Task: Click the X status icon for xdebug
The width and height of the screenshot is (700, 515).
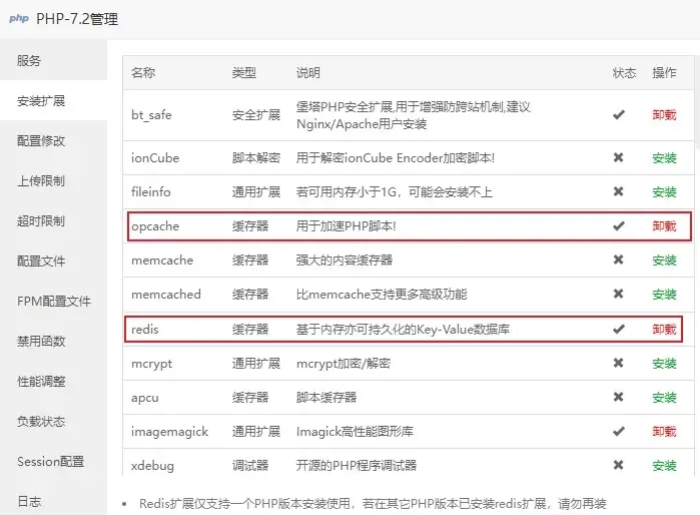Action: tap(618, 465)
